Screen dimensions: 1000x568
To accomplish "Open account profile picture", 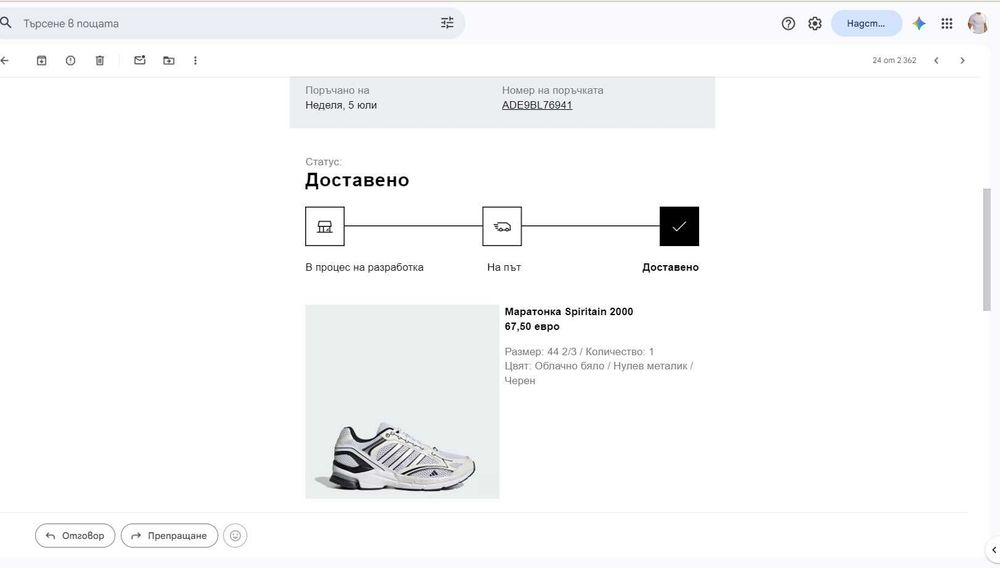I will [x=977, y=24].
